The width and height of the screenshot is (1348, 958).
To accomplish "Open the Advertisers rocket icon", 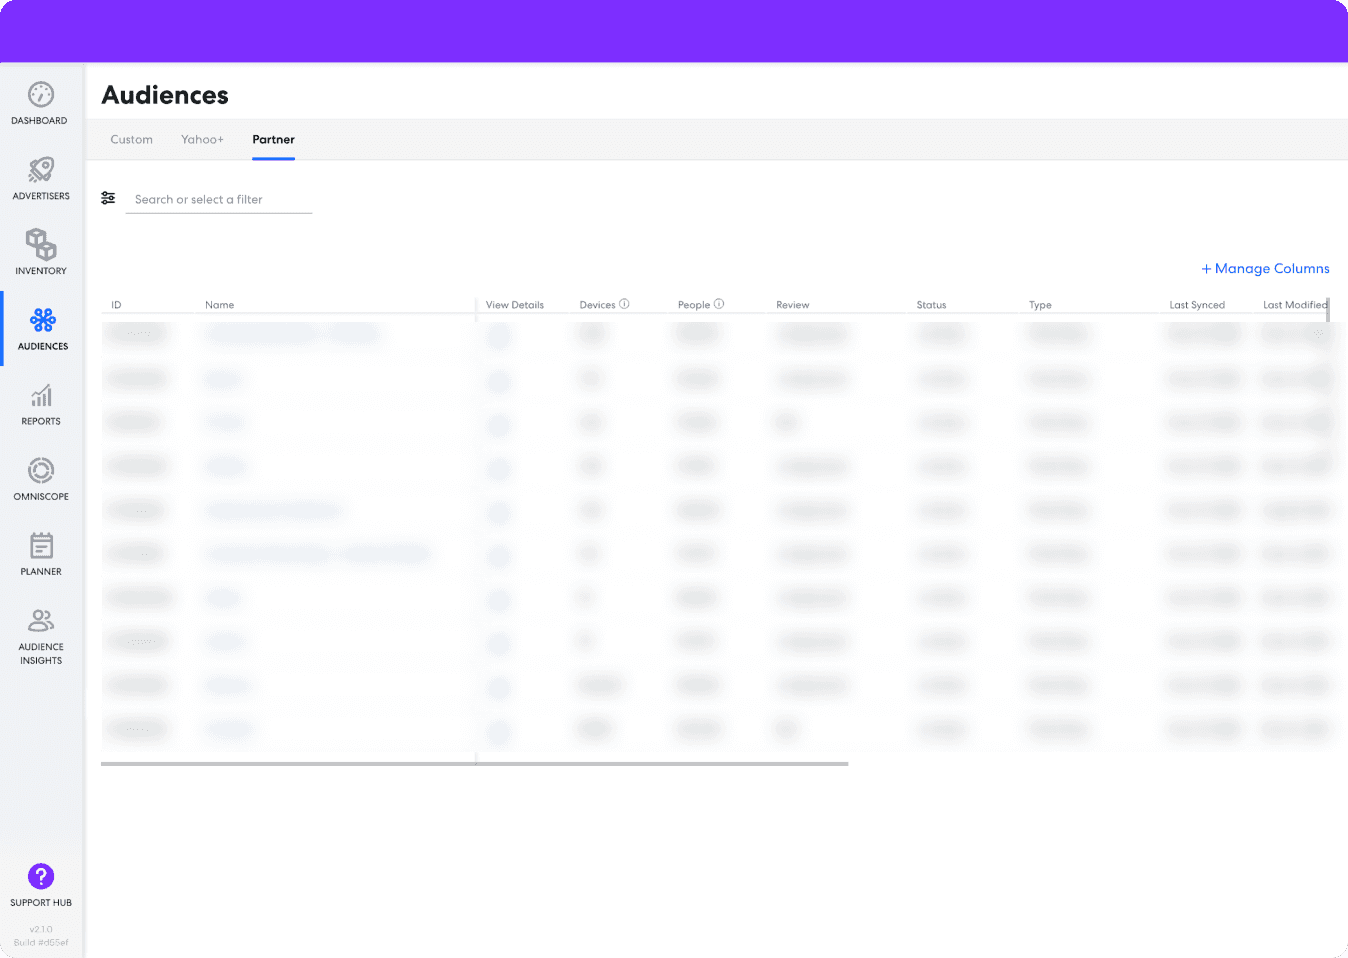I will coord(41,170).
